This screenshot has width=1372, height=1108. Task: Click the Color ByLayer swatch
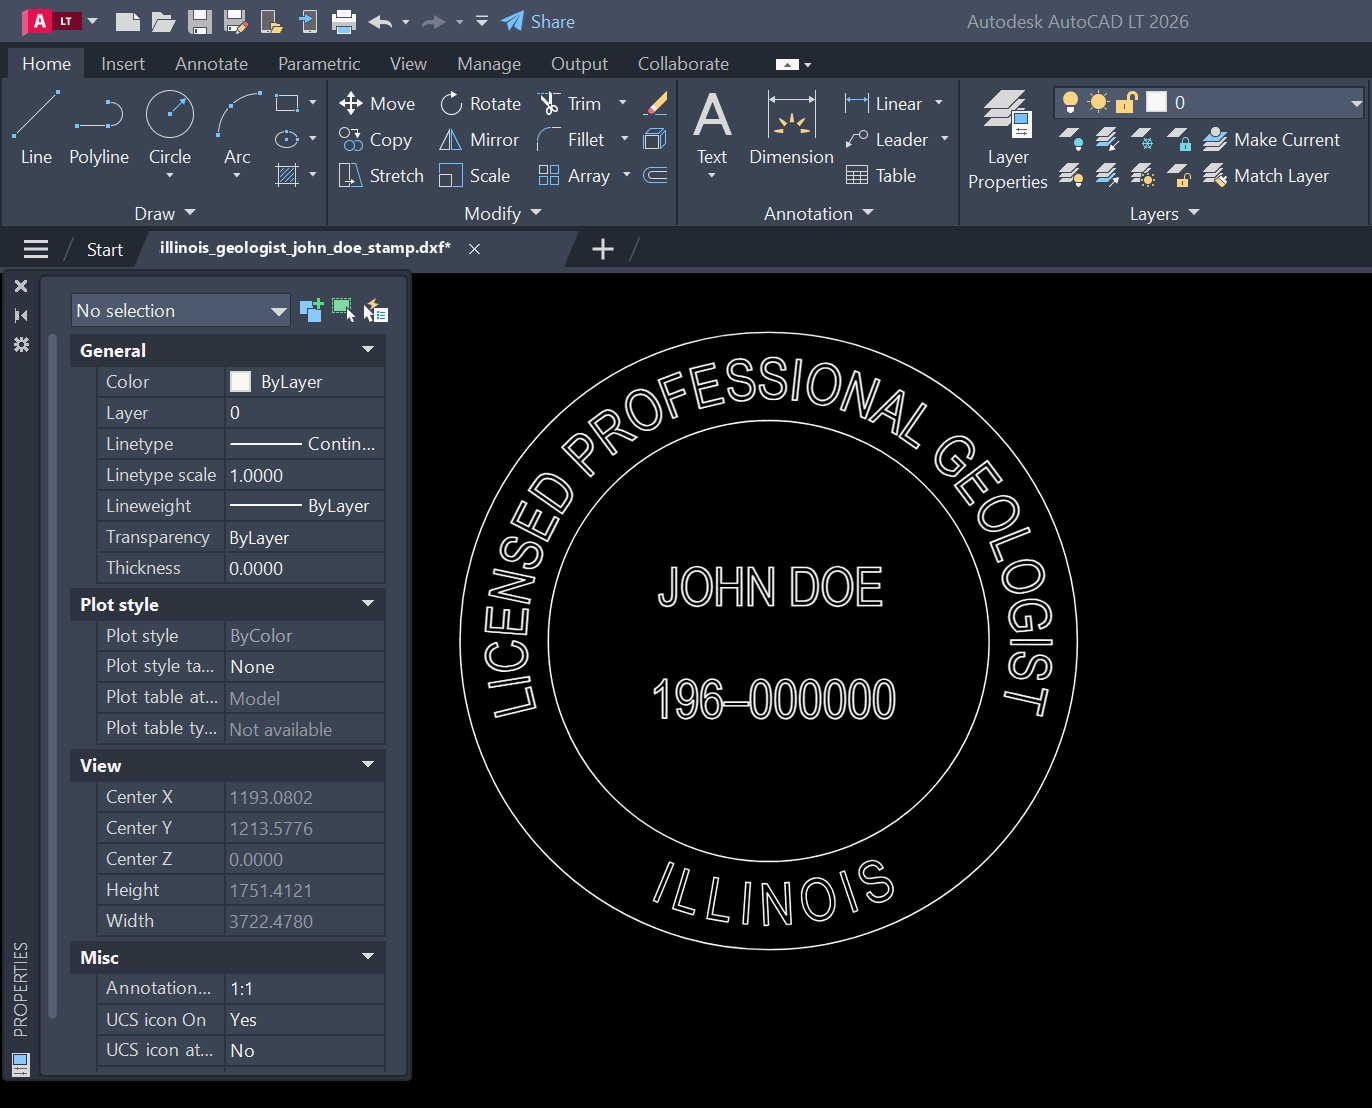[240, 381]
